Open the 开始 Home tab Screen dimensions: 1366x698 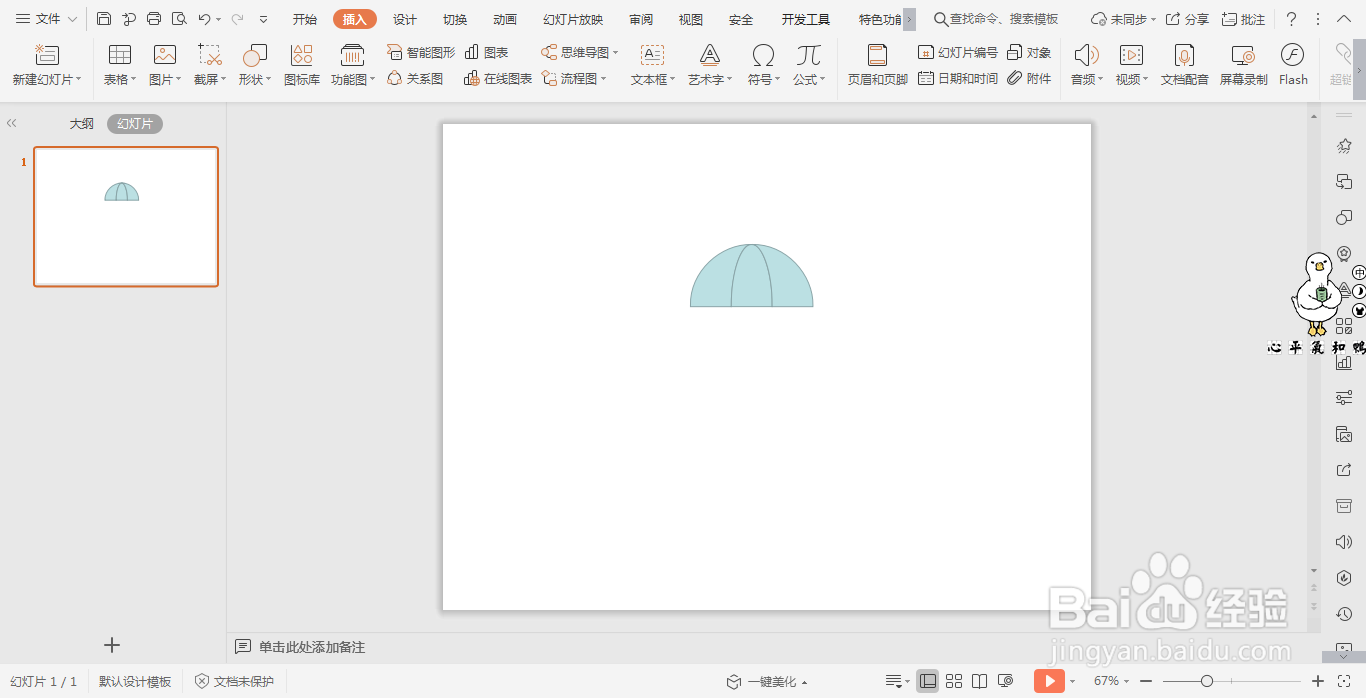coord(305,20)
